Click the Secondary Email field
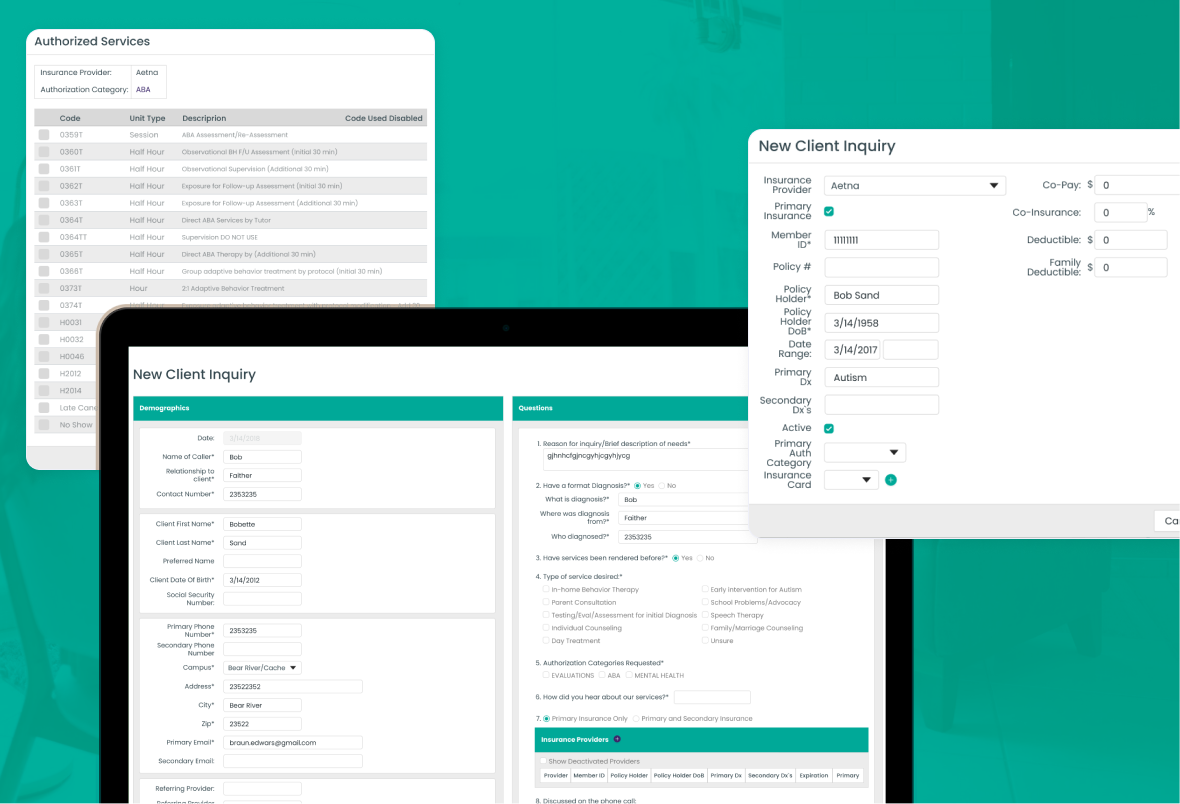The image size is (1180, 804). click(292, 761)
